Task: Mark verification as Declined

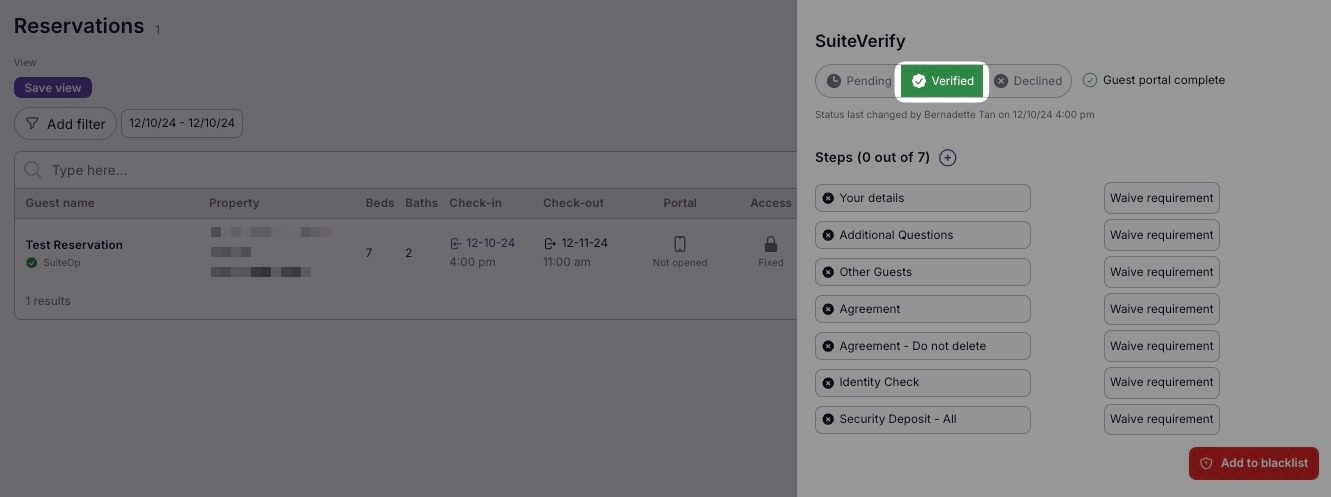Action: [1028, 81]
